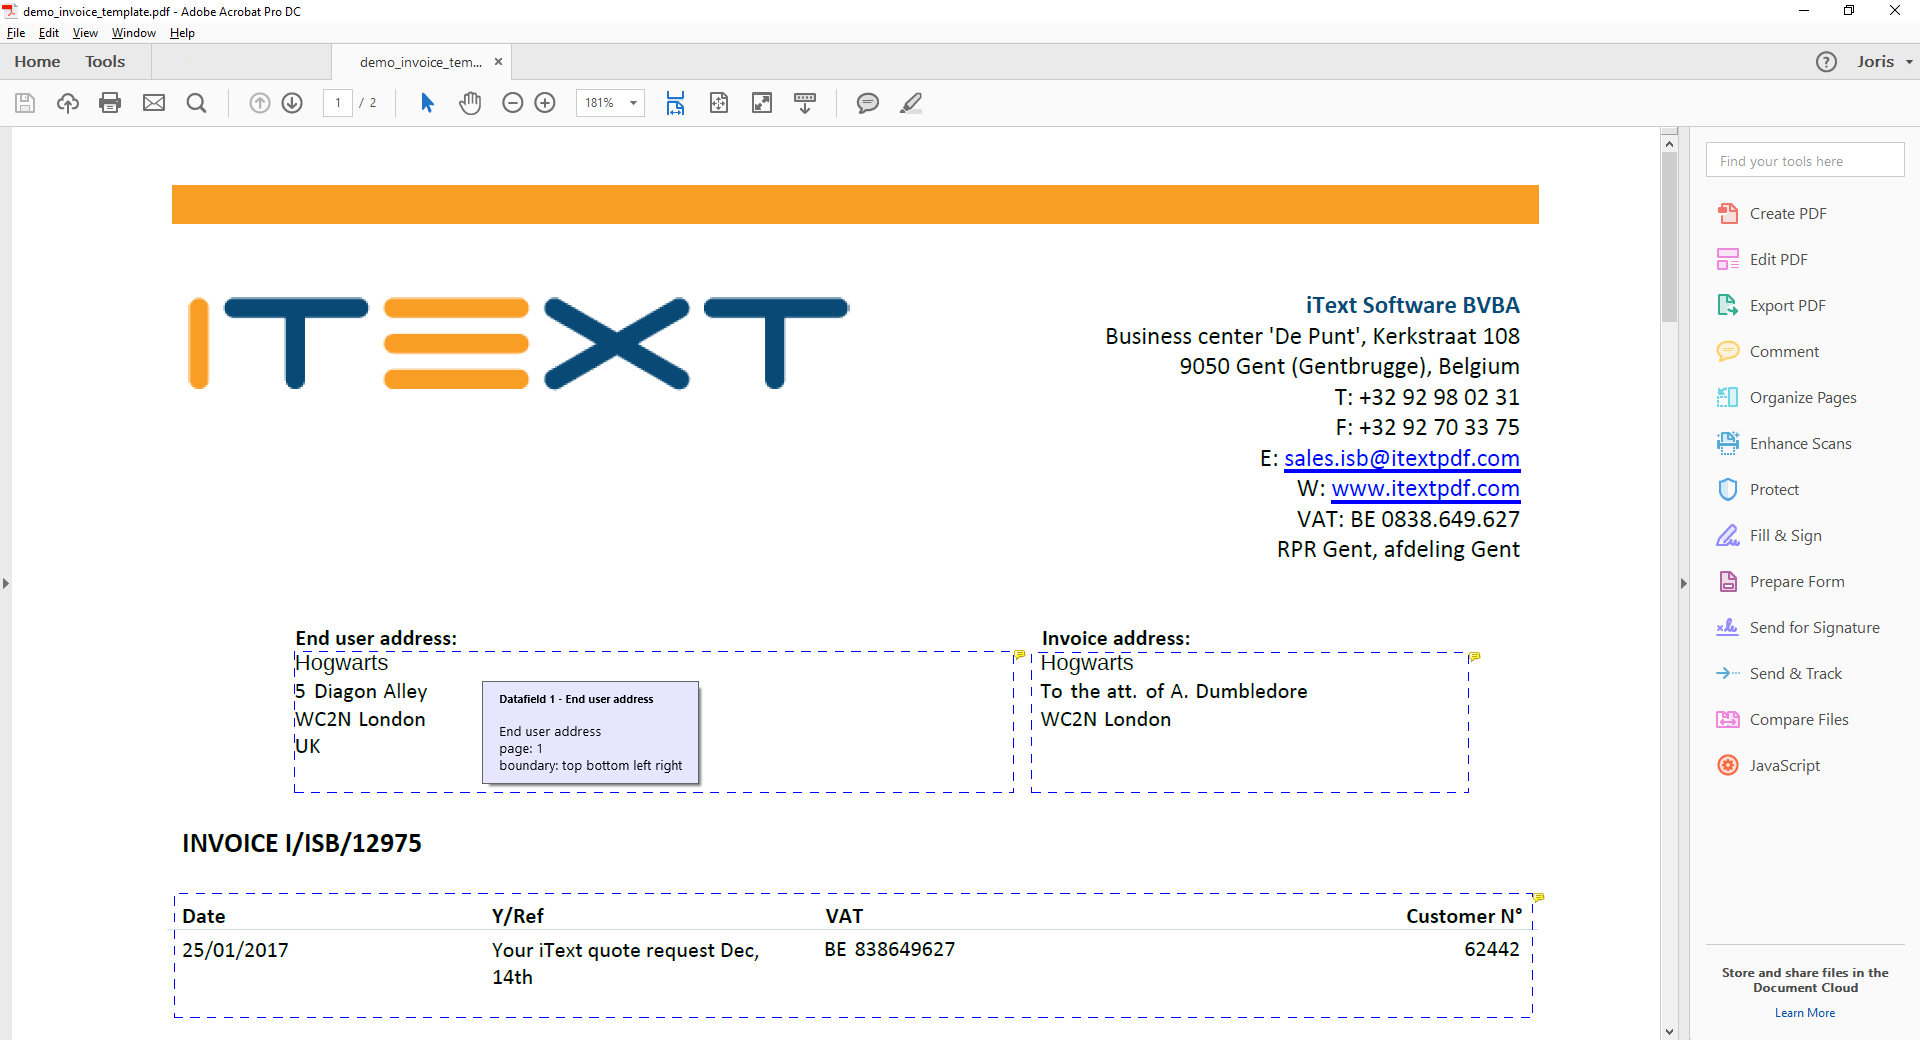Screen dimensions: 1920x1040
Task: Select the Compare Files tool
Action: point(1796,719)
